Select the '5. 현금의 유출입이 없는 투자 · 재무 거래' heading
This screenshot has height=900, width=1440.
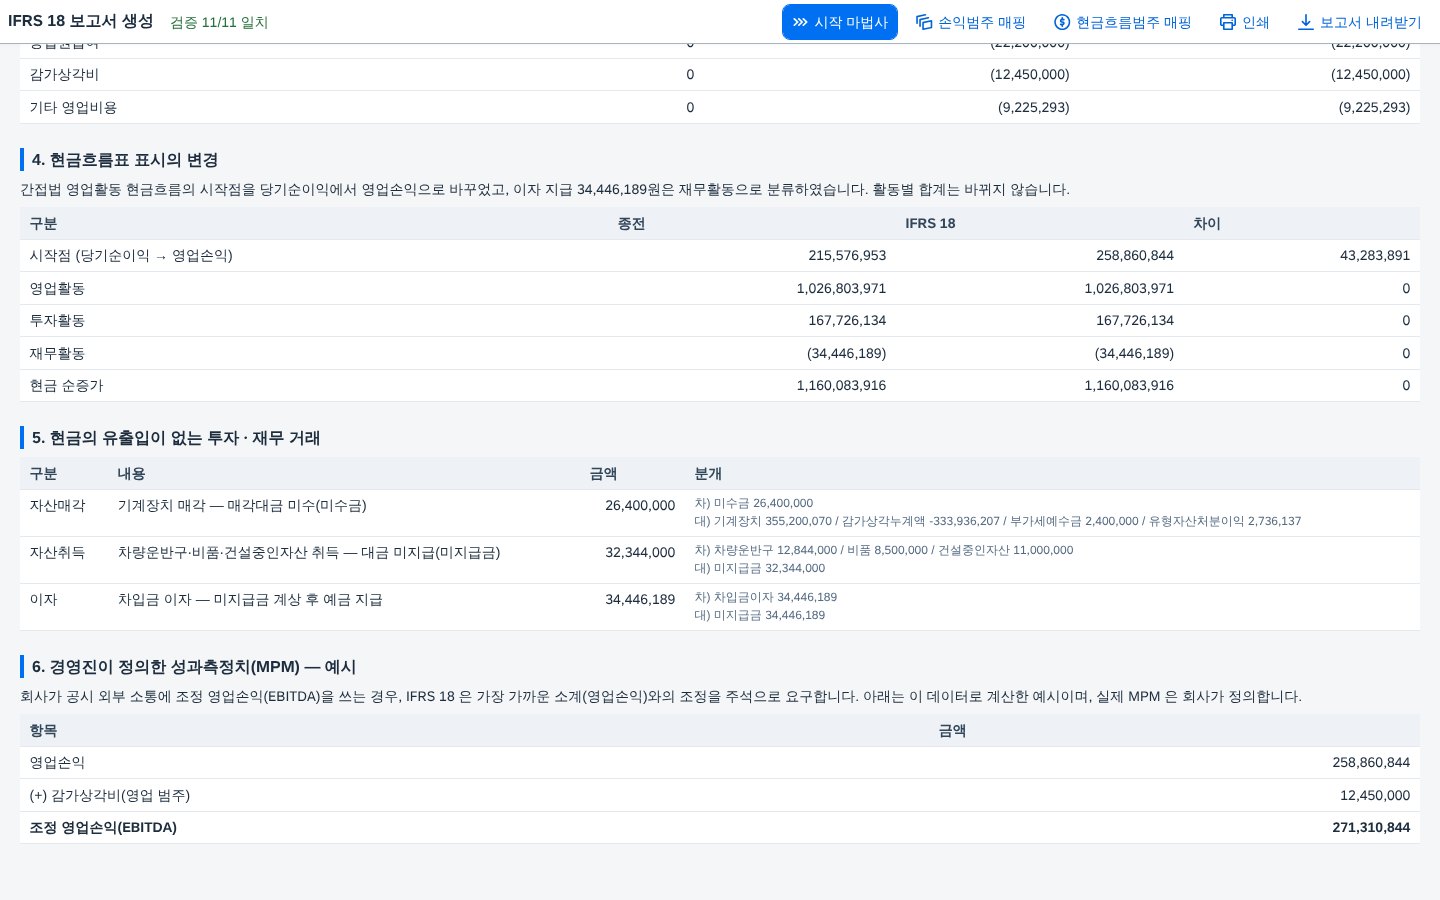pos(176,438)
